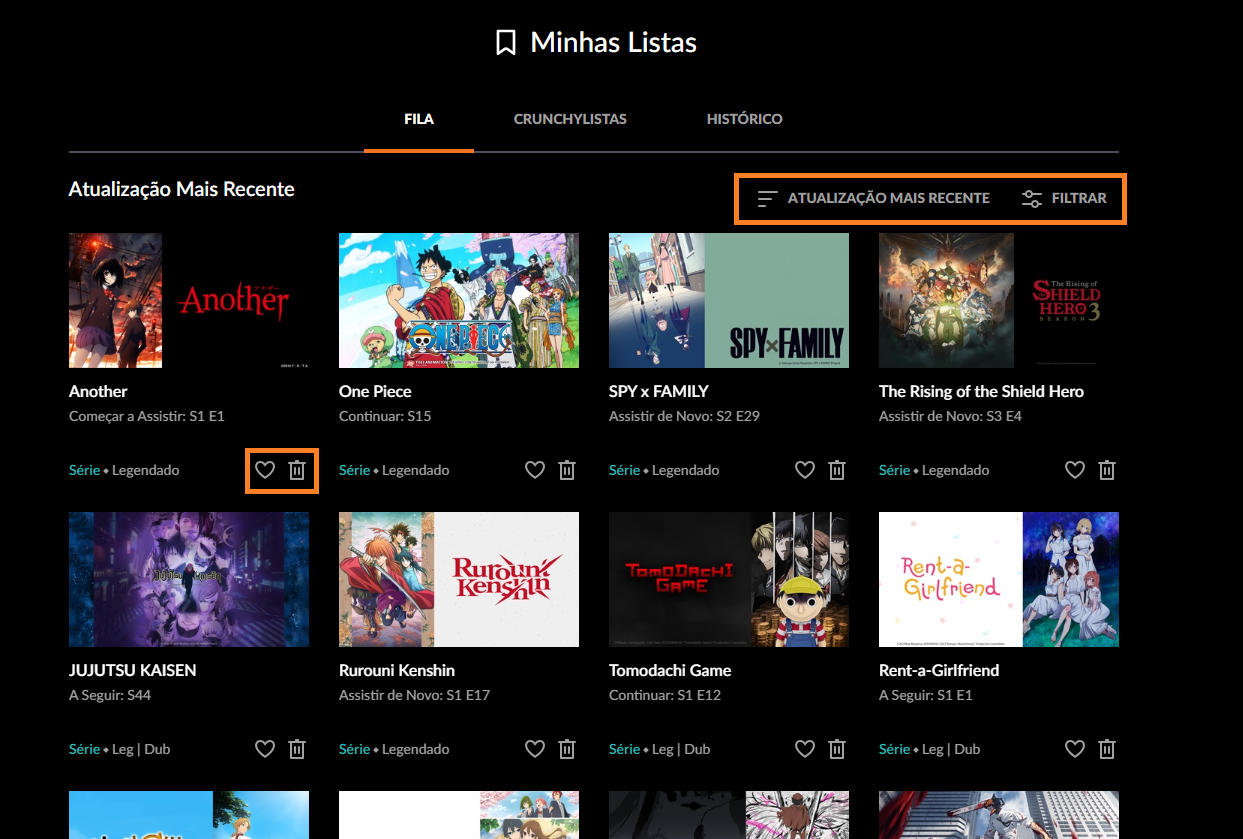Open the Filtrar filter options
This screenshot has height=839, width=1243.
[x=1064, y=198]
